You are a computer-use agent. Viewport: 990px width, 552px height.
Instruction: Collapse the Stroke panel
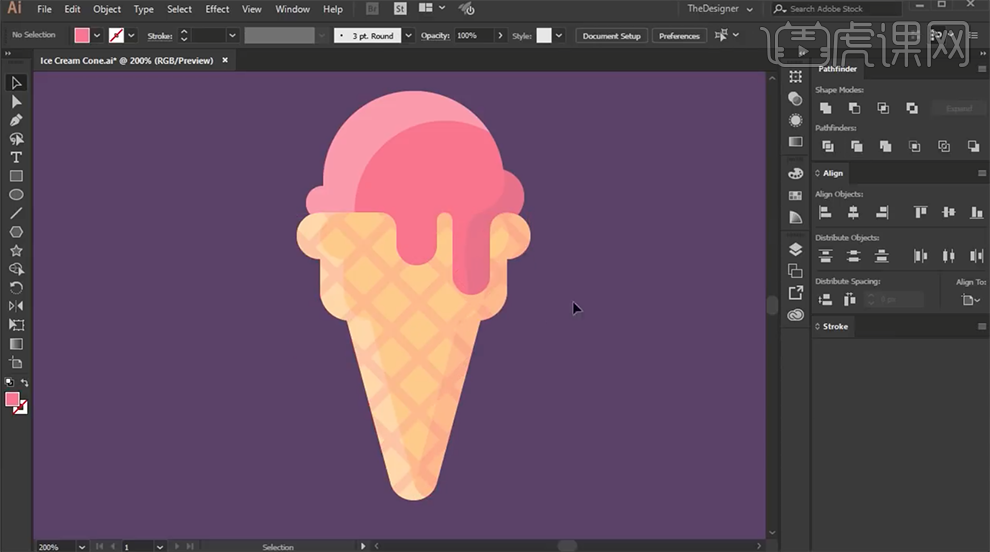coord(818,326)
